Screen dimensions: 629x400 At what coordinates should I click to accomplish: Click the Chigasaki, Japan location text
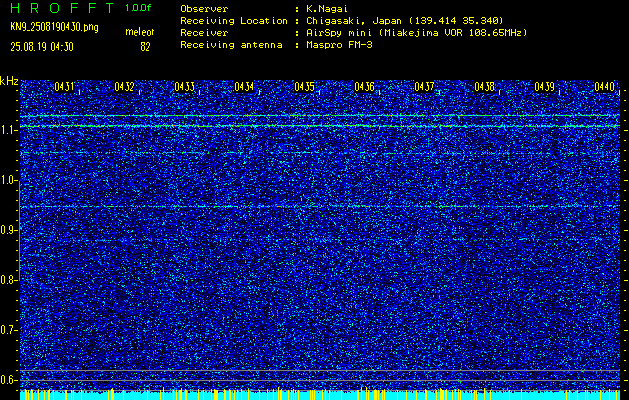(404, 21)
